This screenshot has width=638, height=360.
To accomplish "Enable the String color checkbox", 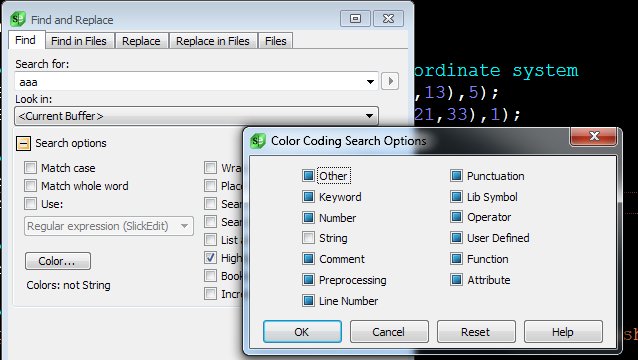I will [308, 238].
